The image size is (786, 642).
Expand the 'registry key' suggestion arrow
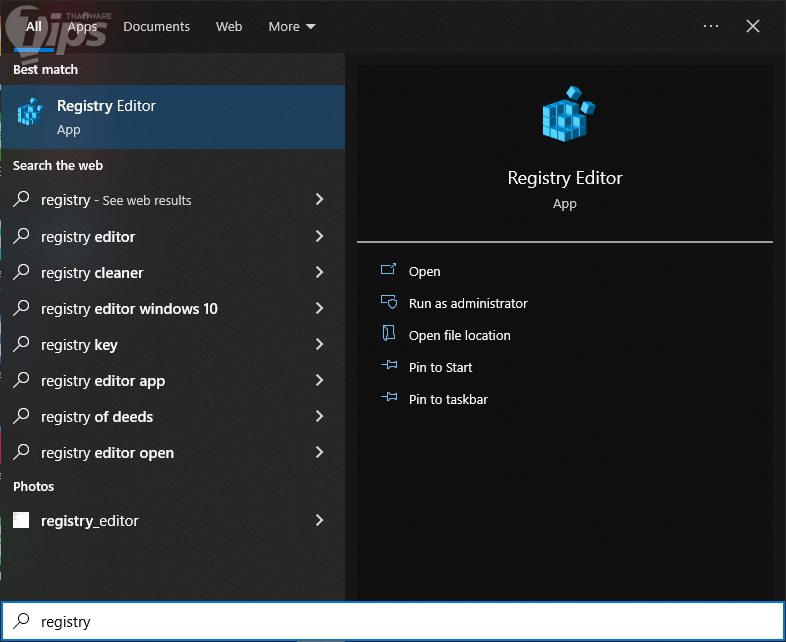319,344
